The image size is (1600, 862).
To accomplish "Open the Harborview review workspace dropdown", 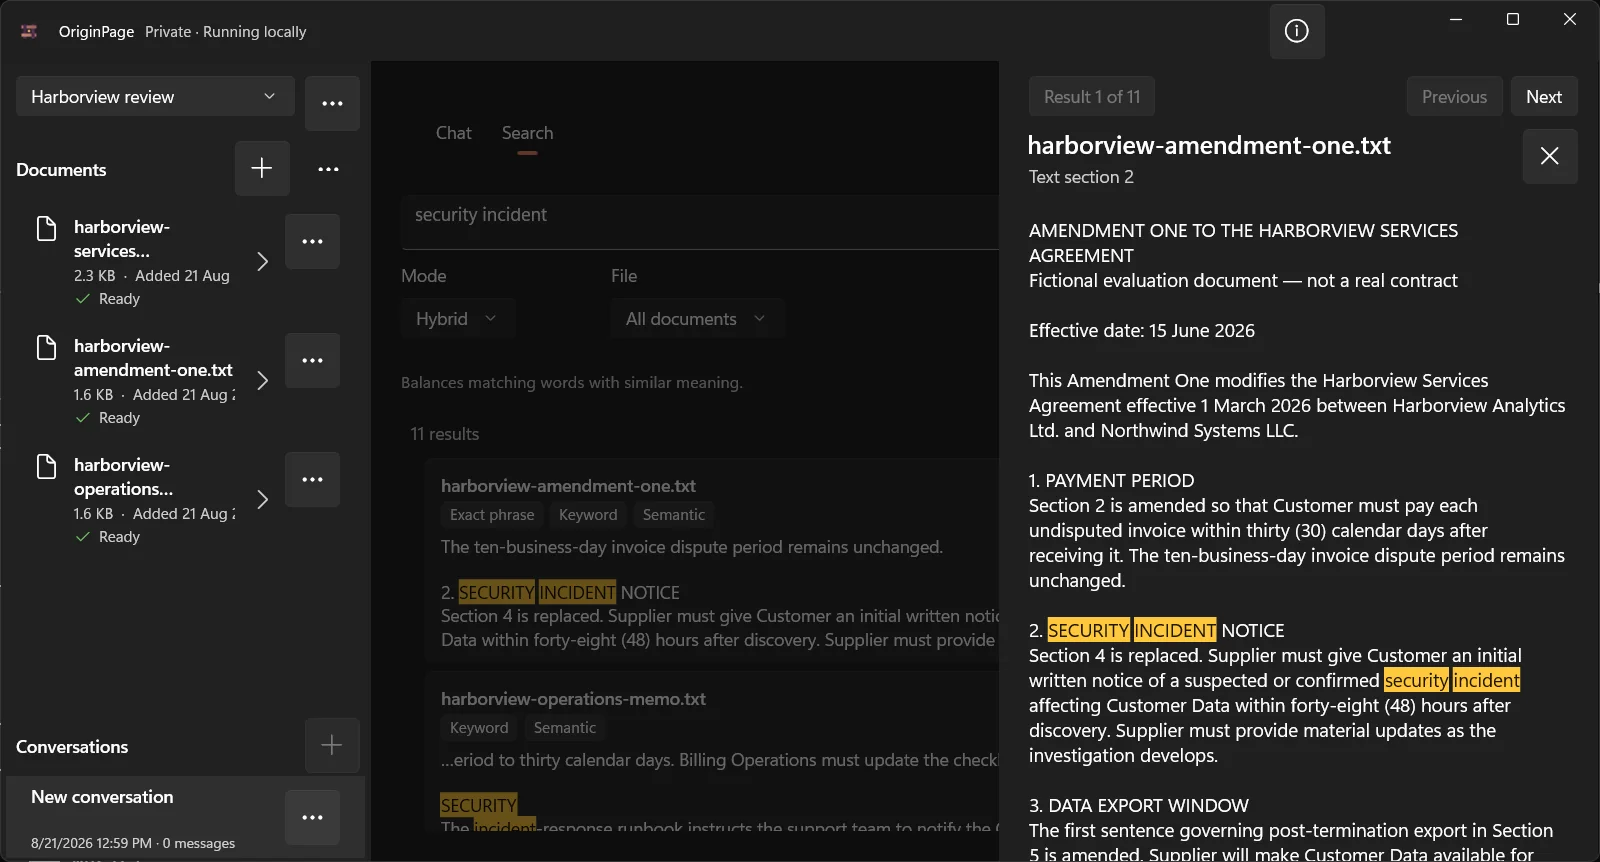I will click(155, 96).
